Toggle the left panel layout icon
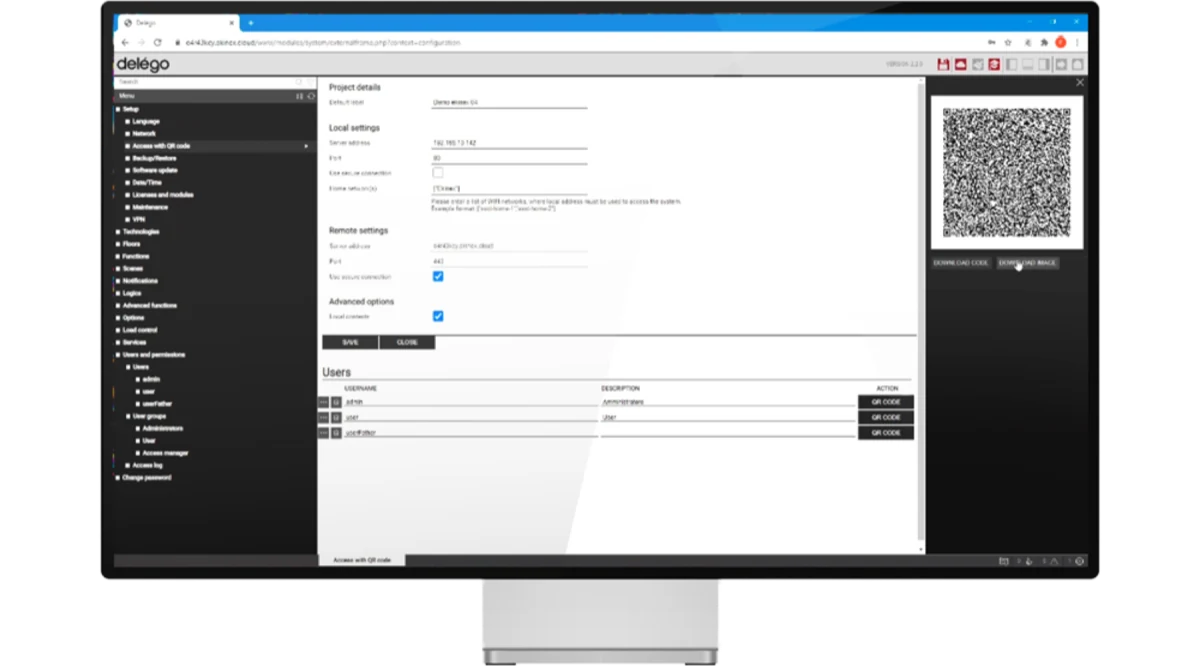The image size is (1200, 666). tap(1011, 65)
